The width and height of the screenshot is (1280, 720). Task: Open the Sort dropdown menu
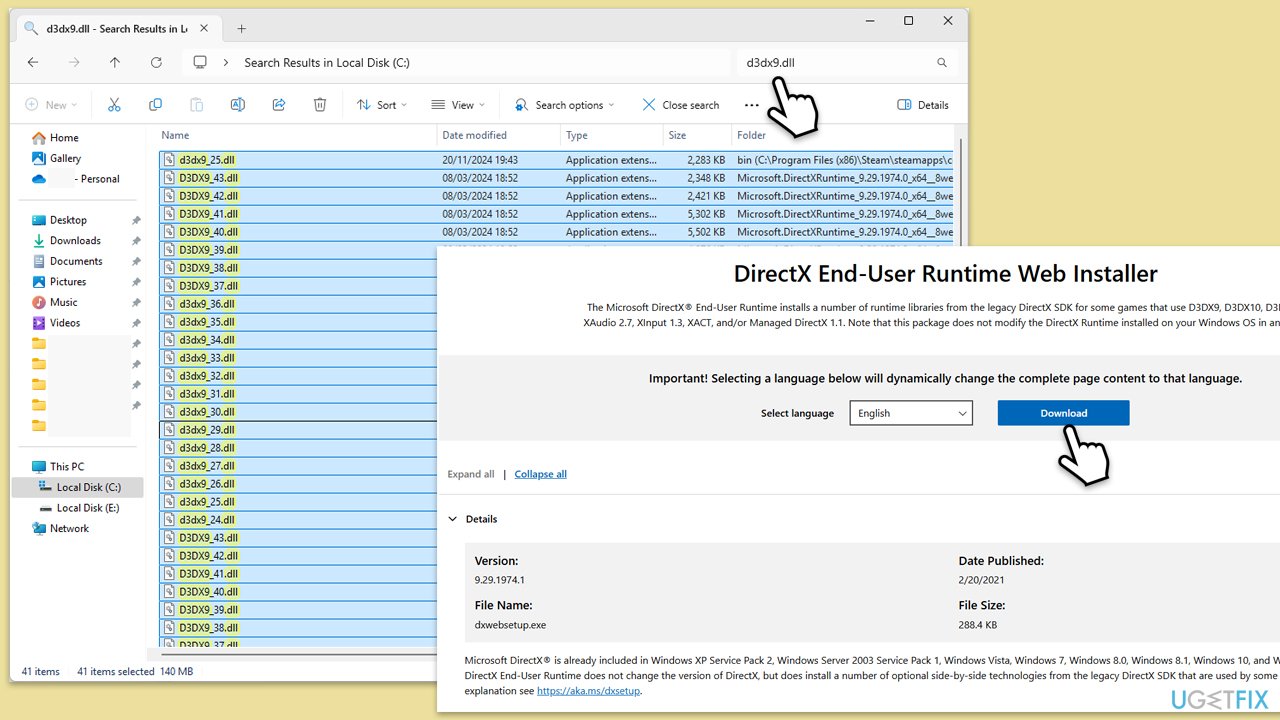[x=381, y=105]
